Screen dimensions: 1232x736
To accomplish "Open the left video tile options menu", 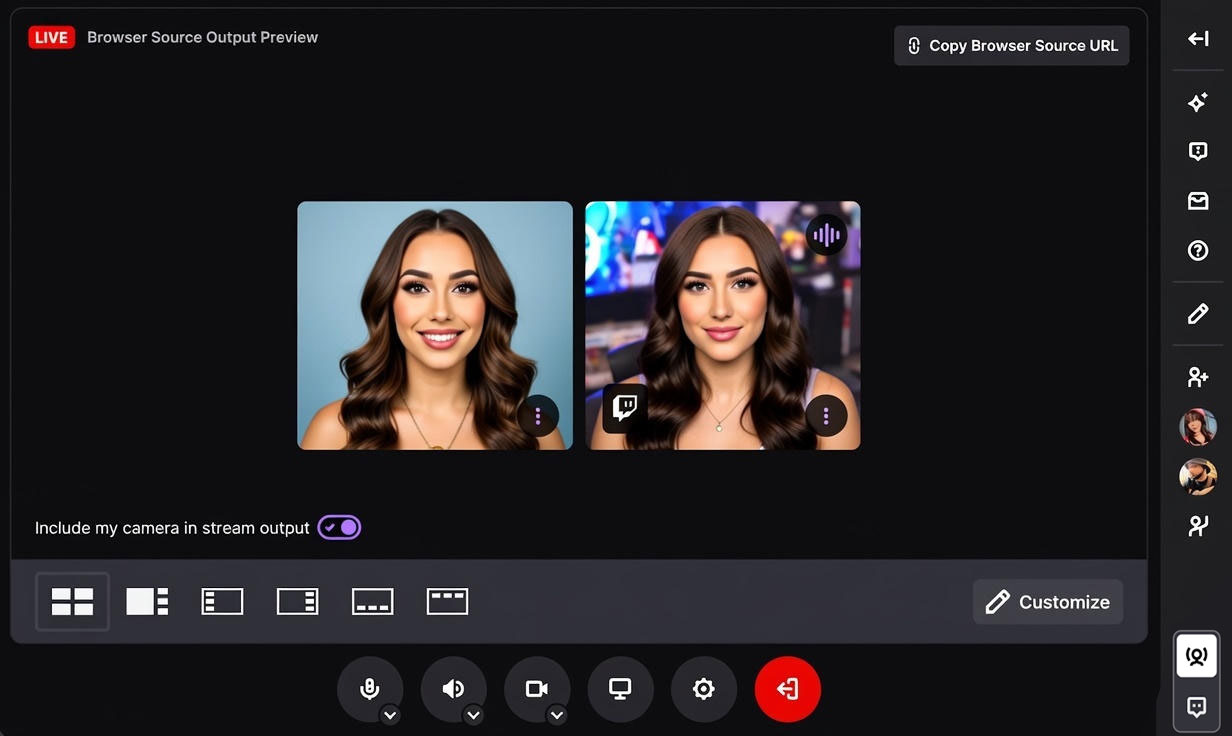I will click(537, 415).
